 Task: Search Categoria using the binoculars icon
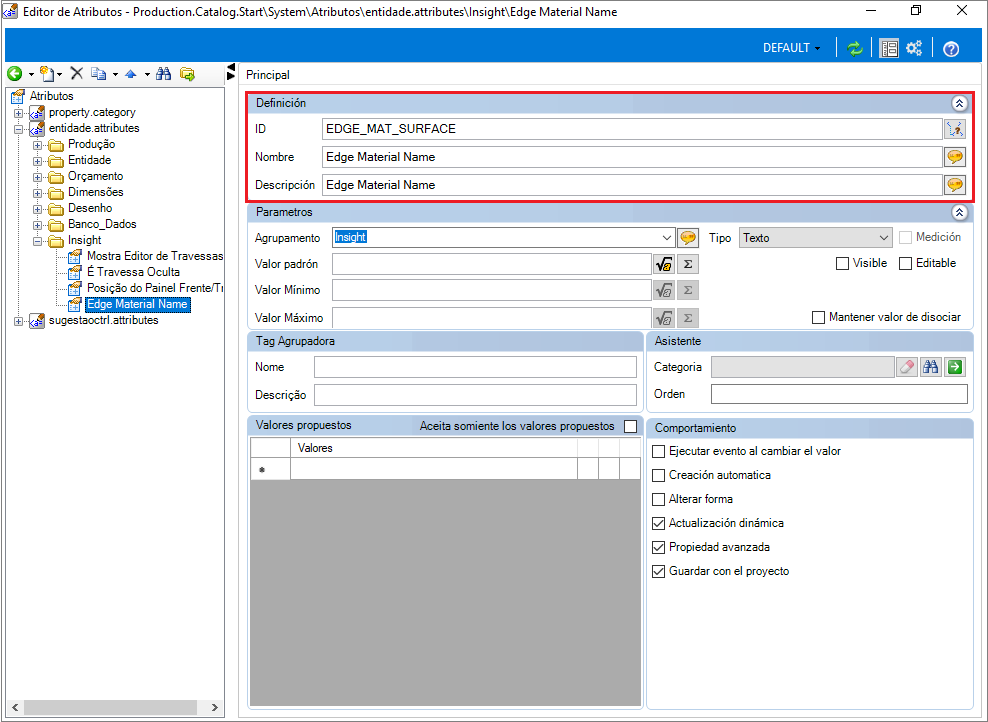coord(931,367)
